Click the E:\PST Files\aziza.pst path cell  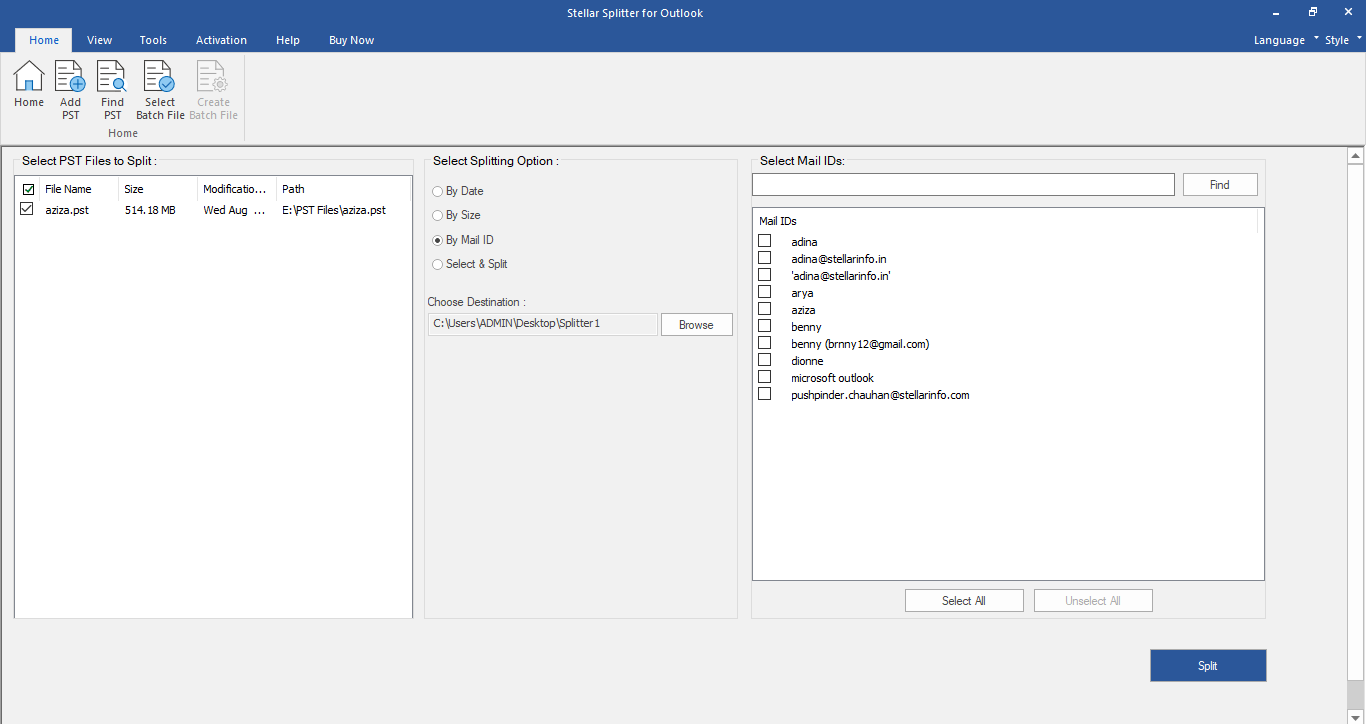click(334, 210)
